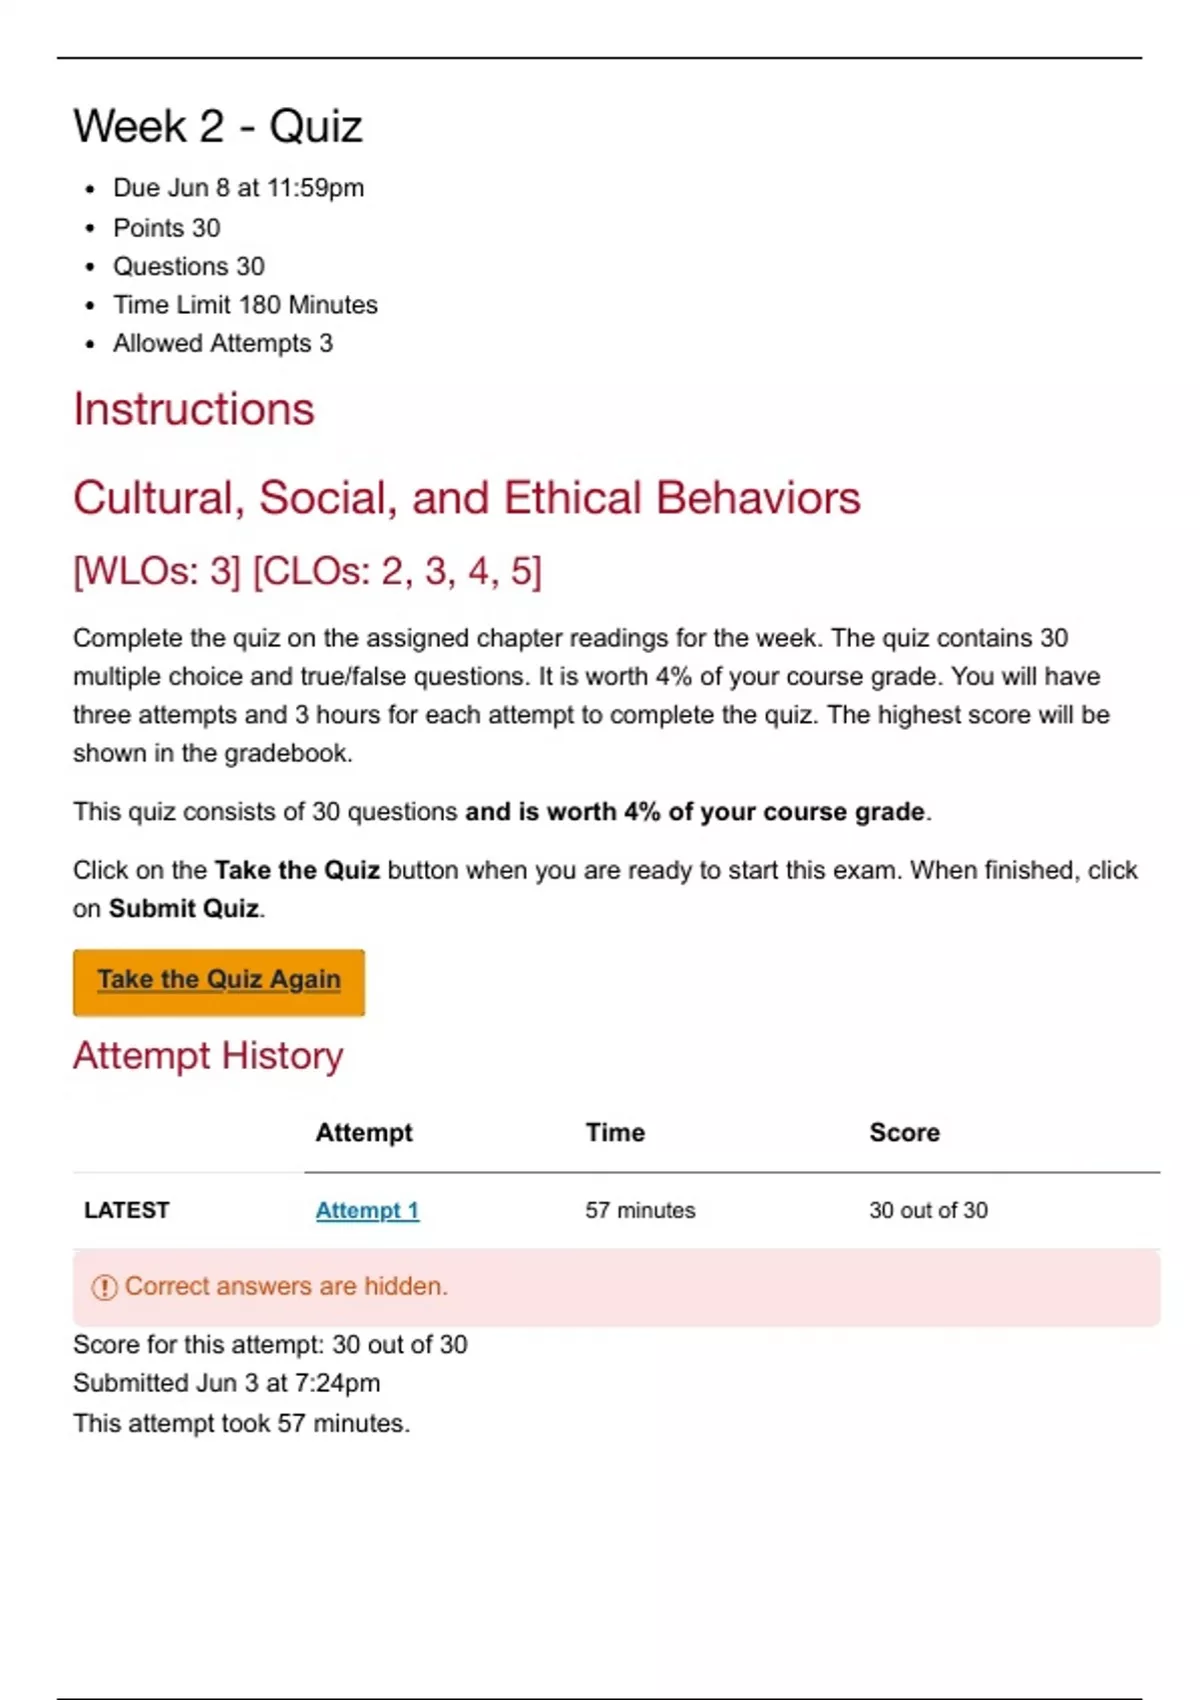Viewport: 1200px width, 1700px height.
Task: Click the Attempt column header
Action: point(364,1133)
